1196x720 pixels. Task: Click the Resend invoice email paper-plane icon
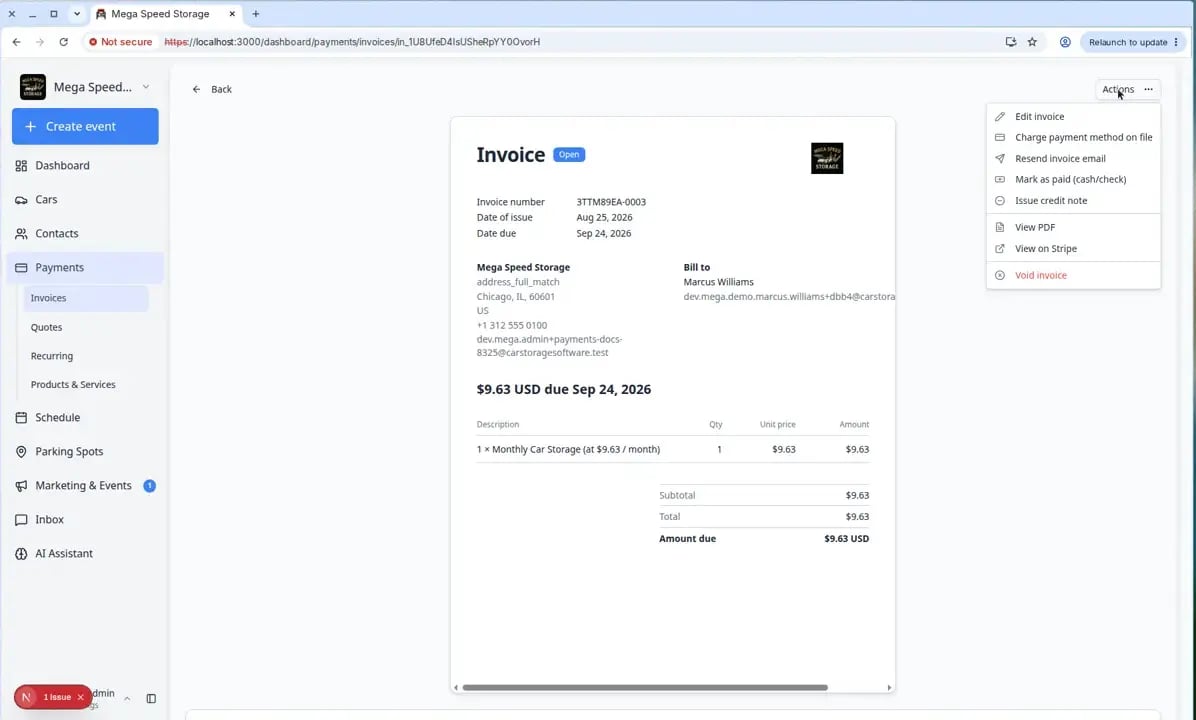[x=1000, y=159]
